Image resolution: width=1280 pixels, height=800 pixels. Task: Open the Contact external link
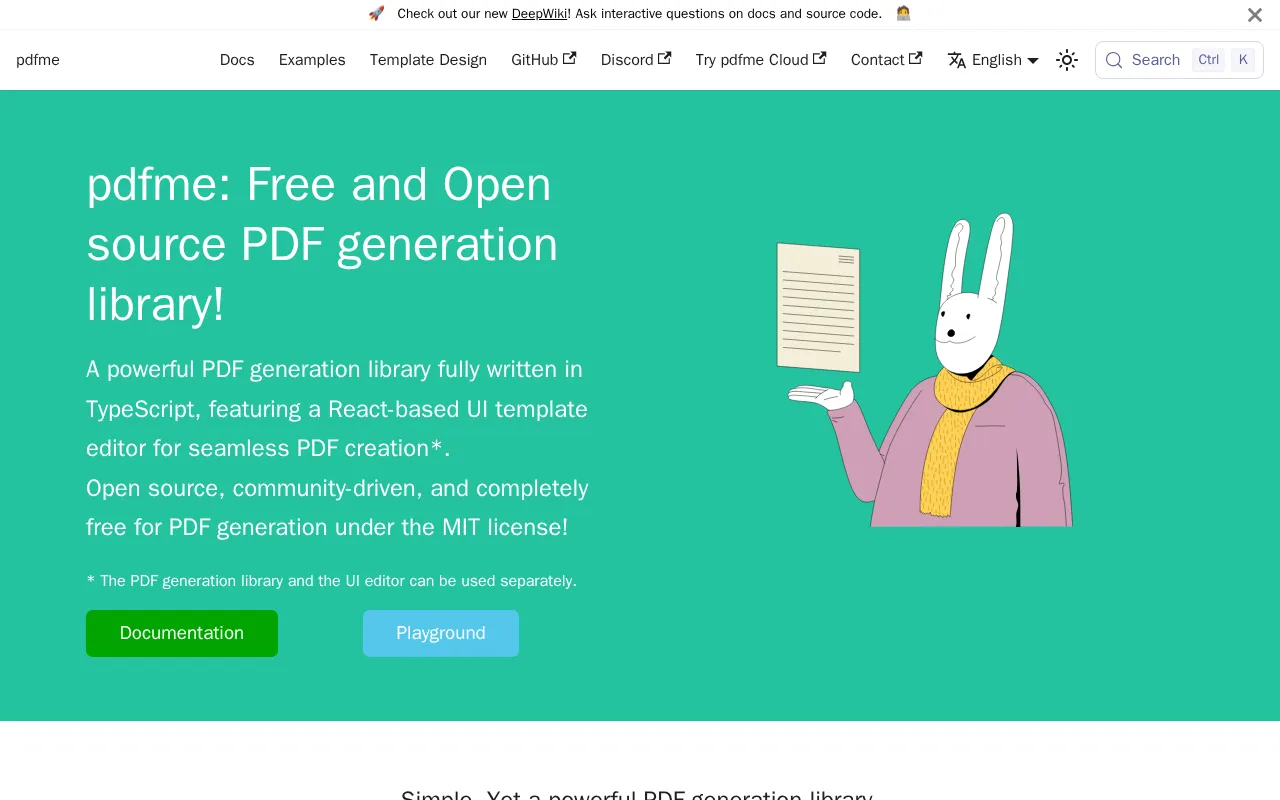pyautogui.click(x=886, y=60)
